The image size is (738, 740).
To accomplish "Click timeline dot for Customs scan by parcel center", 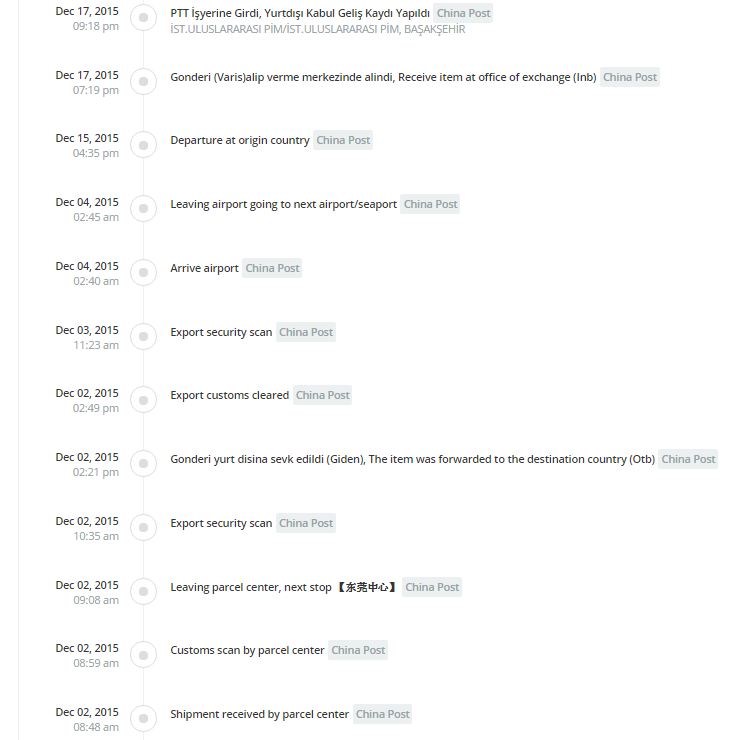I will (x=143, y=655).
